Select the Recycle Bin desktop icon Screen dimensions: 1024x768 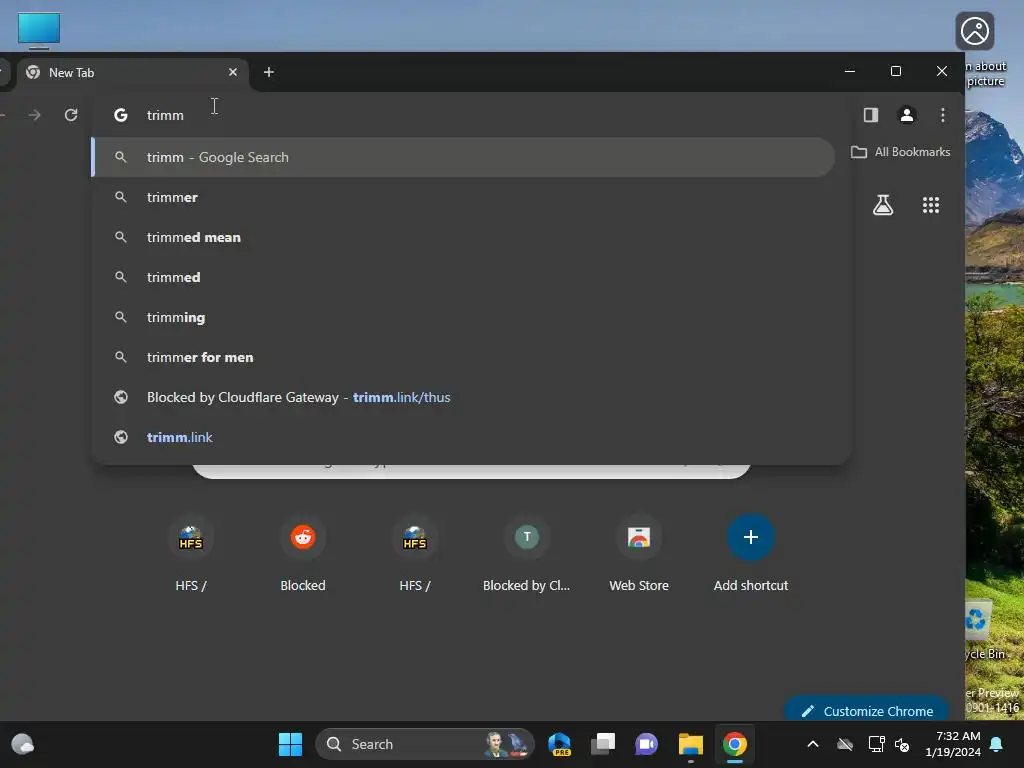(985, 630)
